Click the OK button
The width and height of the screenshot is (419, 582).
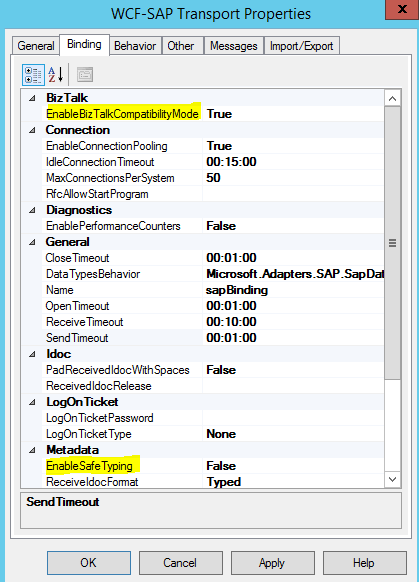click(x=89, y=563)
